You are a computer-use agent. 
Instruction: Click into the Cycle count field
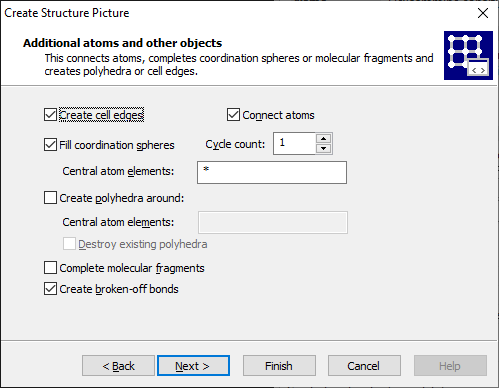click(294, 143)
